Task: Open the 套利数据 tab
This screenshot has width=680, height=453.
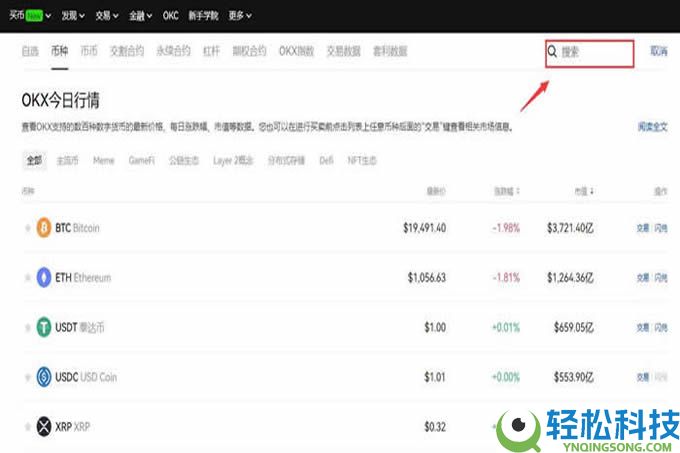Action: click(x=390, y=51)
